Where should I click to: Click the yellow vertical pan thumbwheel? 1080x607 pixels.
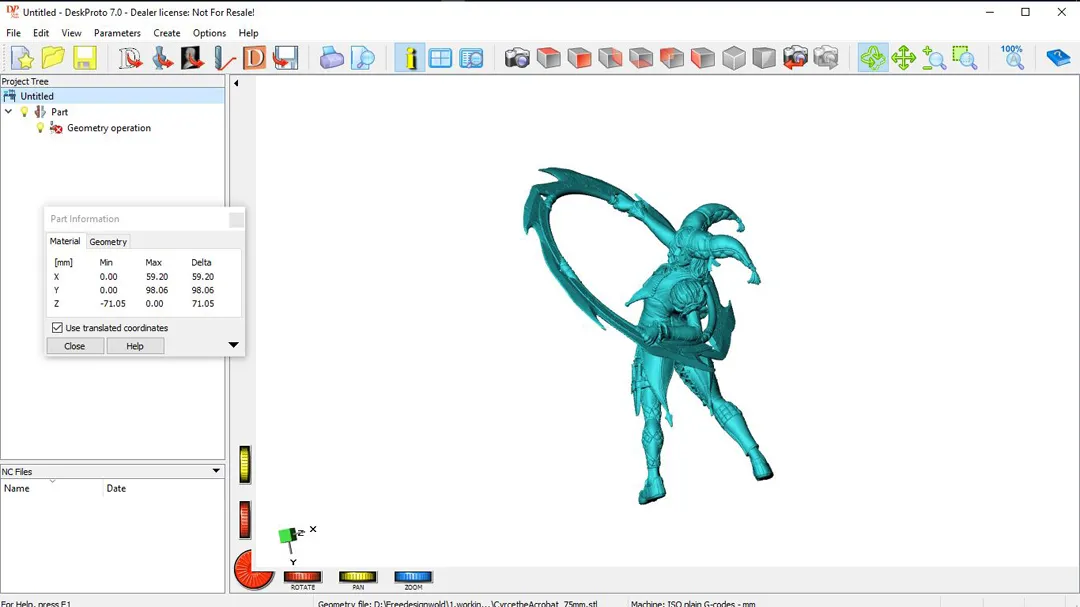[x=245, y=464]
